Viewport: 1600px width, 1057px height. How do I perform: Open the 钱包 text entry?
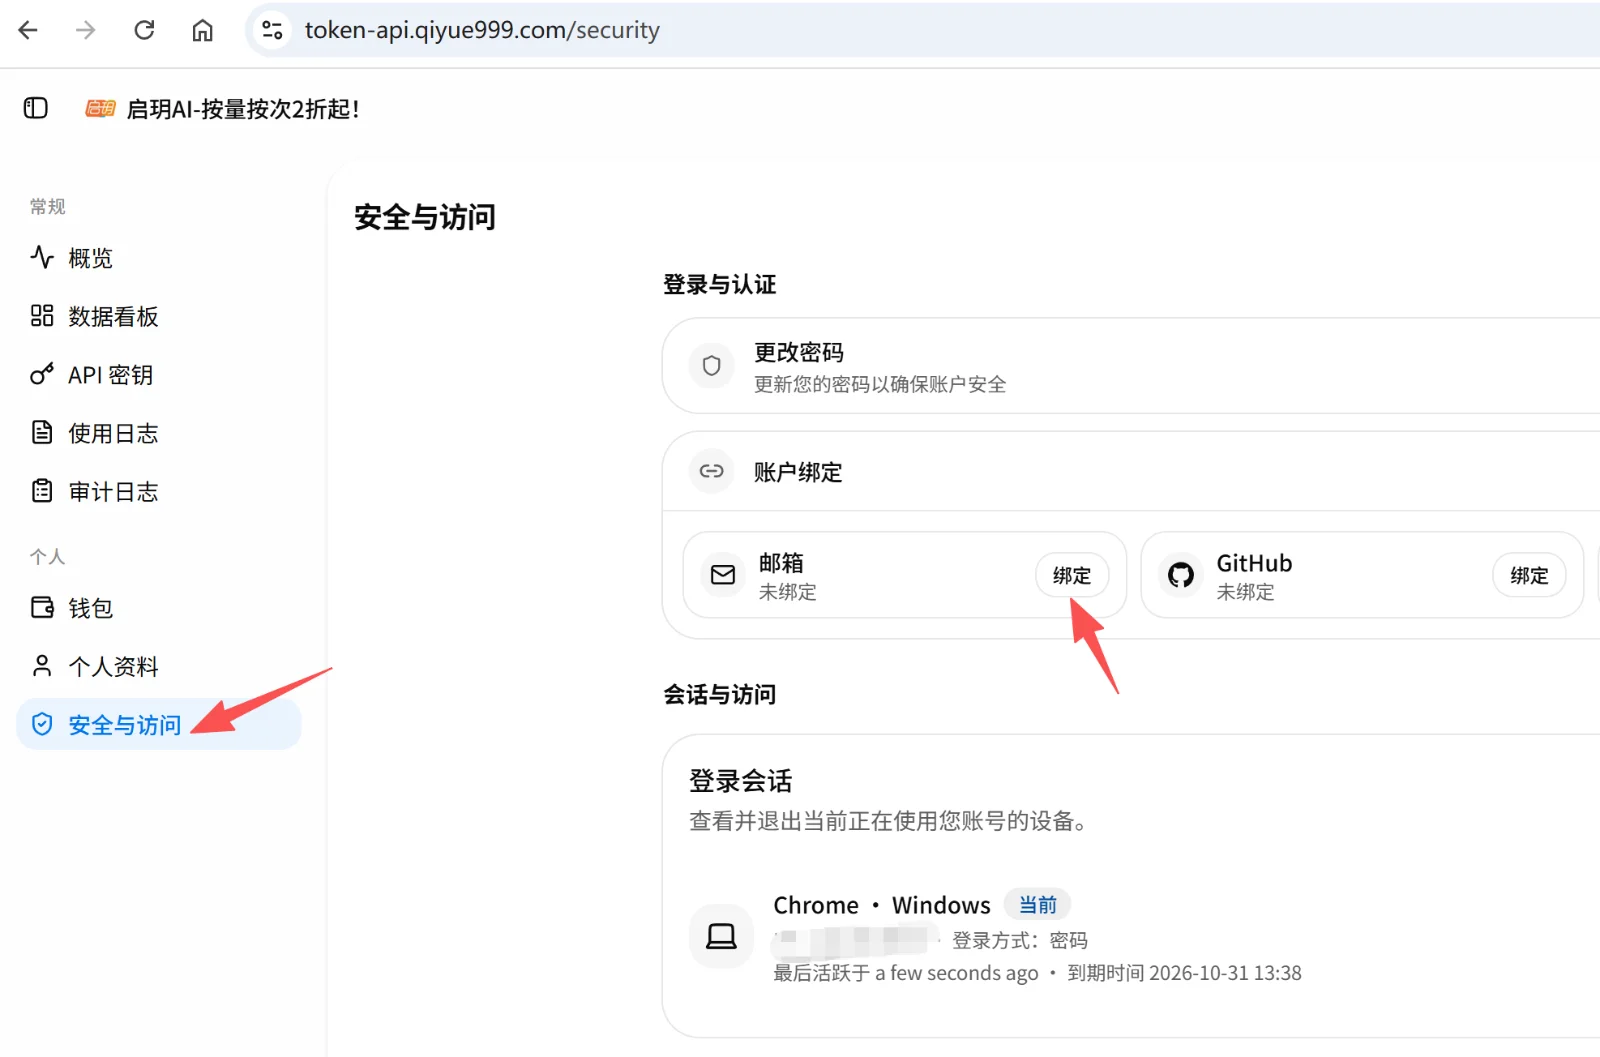(90, 608)
